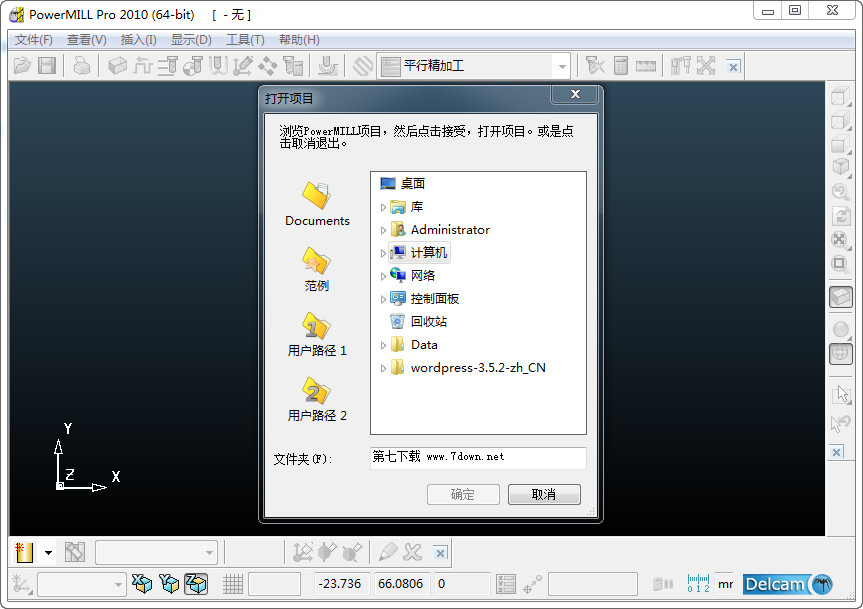Open the 文件(F) menu
863x609 pixels.
point(34,40)
